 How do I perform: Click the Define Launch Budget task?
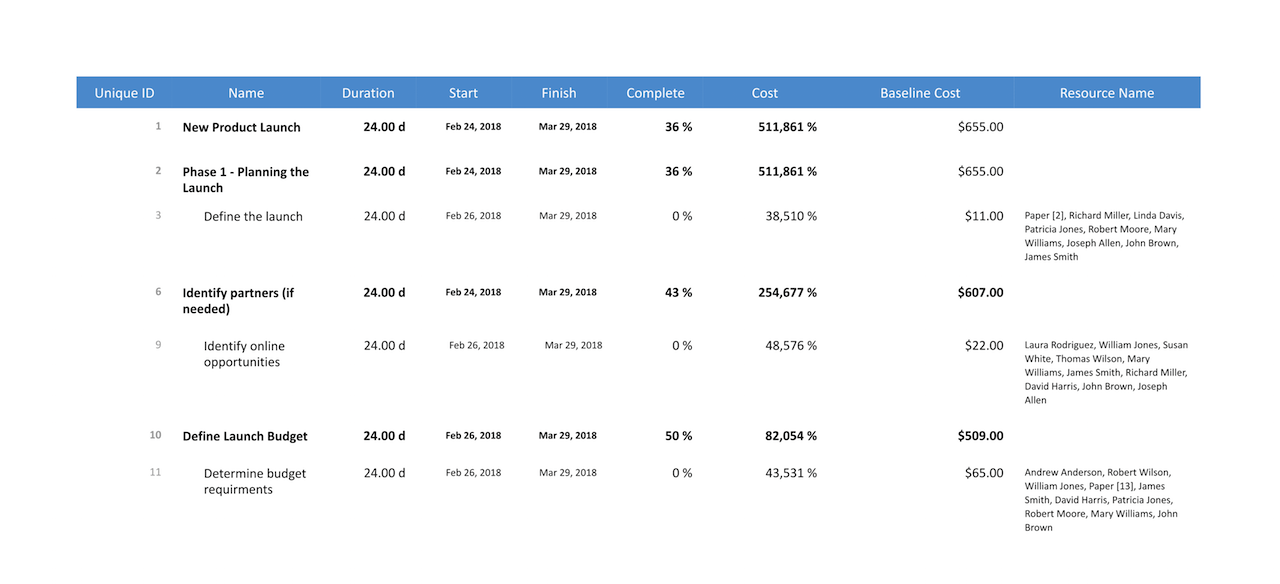245,436
